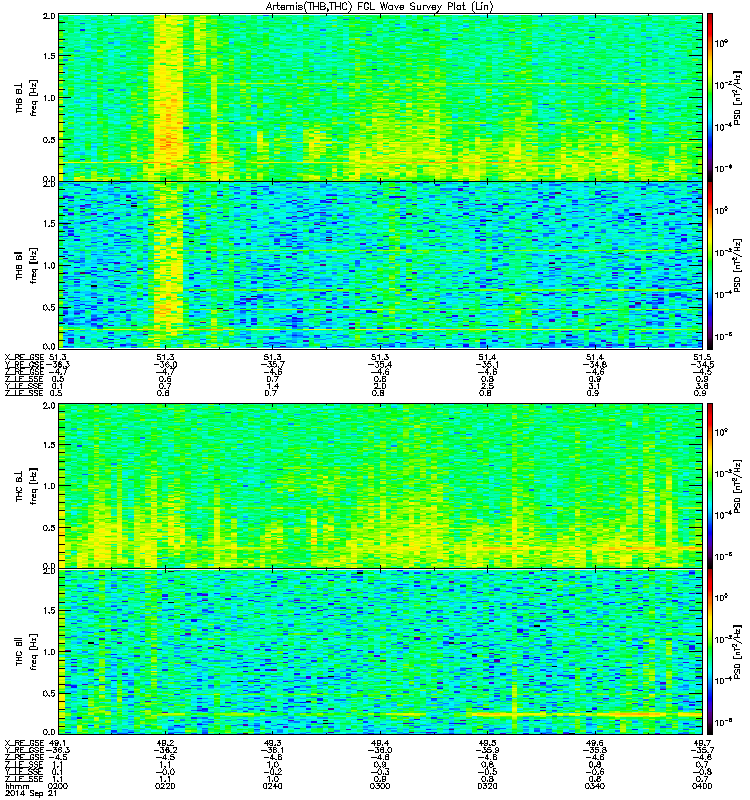Image resolution: width=750 pixels, height=800 pixels.
Task: Click the Y_LSE value -0.2 under THC panels
Action: (x=273, y=772)
